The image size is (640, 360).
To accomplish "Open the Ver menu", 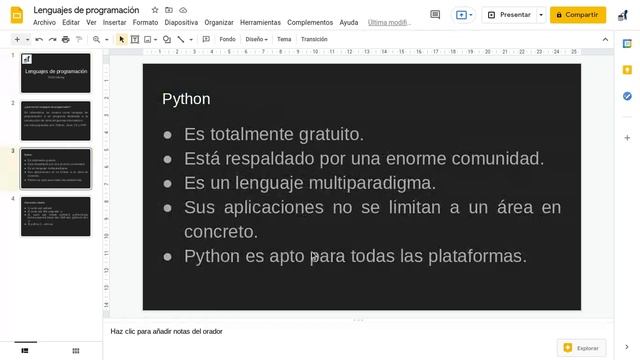I will click(91, 22).
